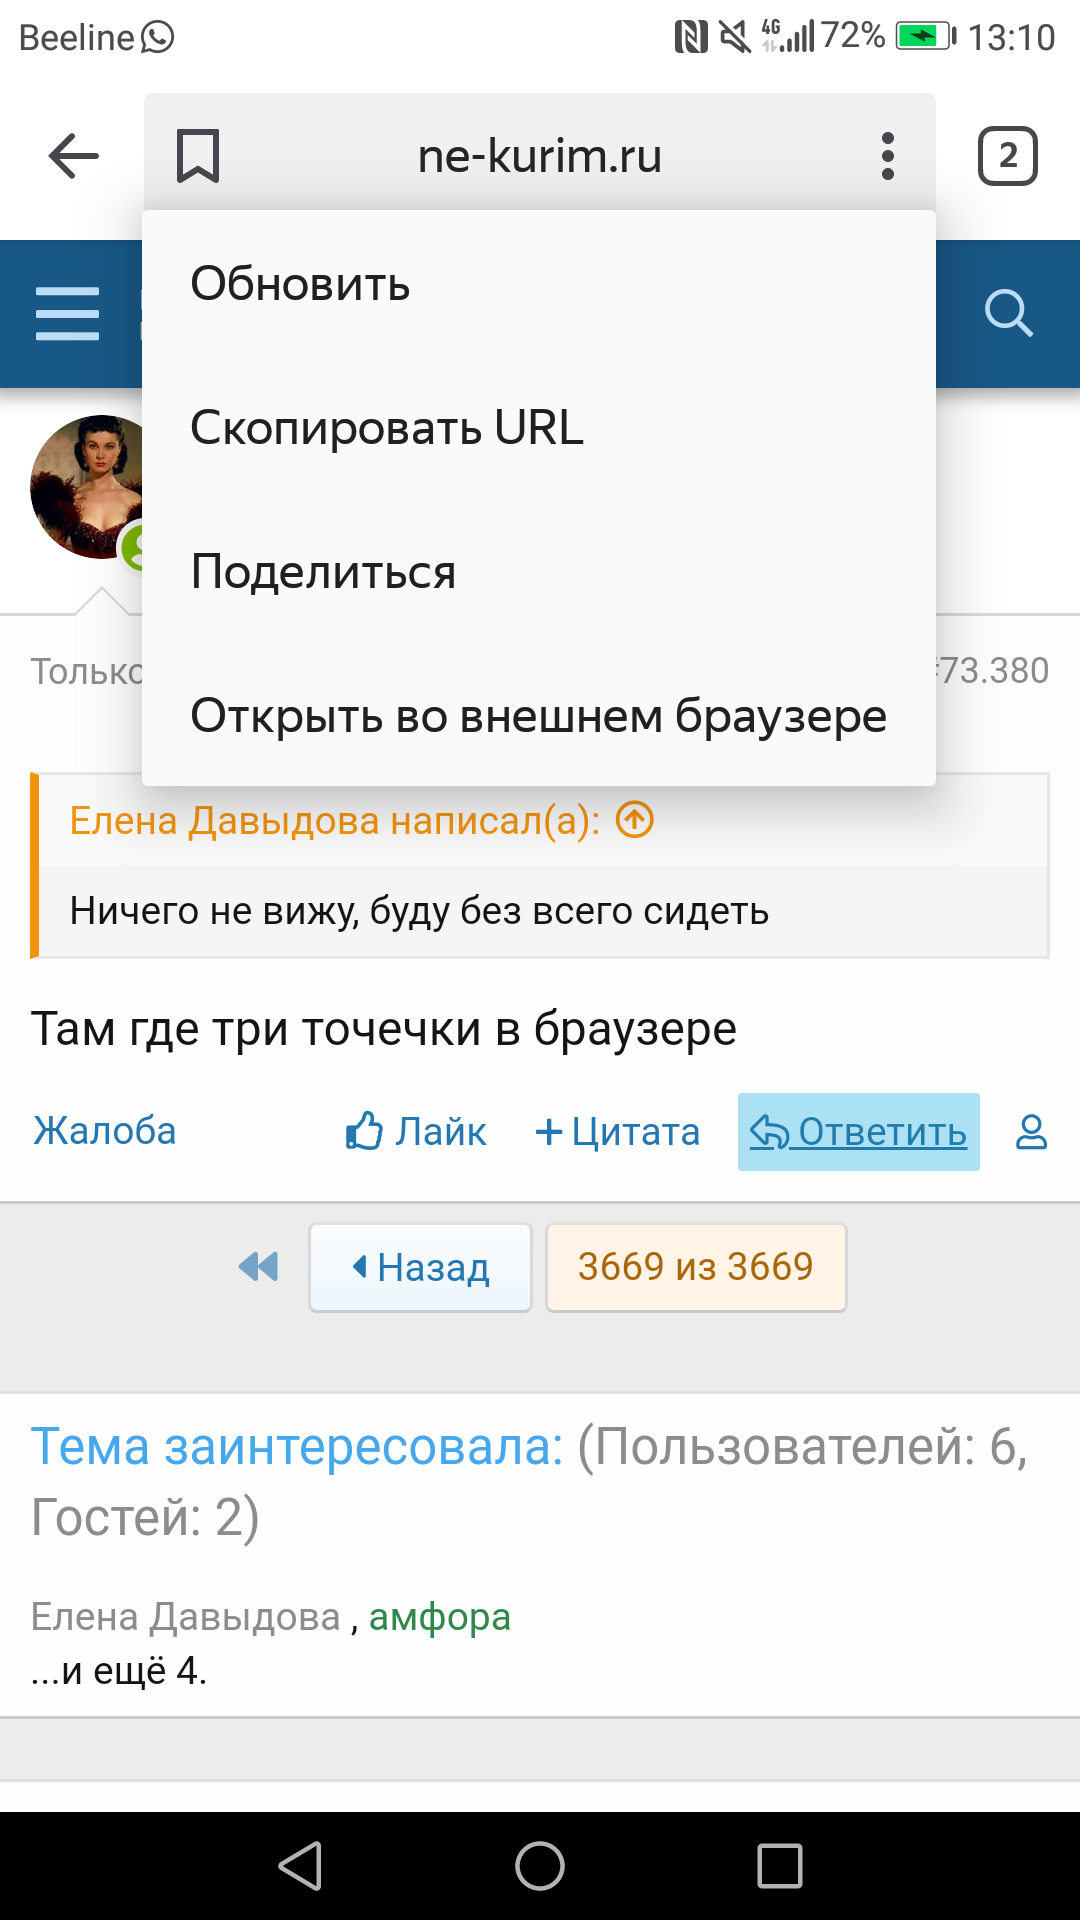Go to previous page with Назад
The width and height of the screenshot is (1080, 1920).
point(420,1267)
